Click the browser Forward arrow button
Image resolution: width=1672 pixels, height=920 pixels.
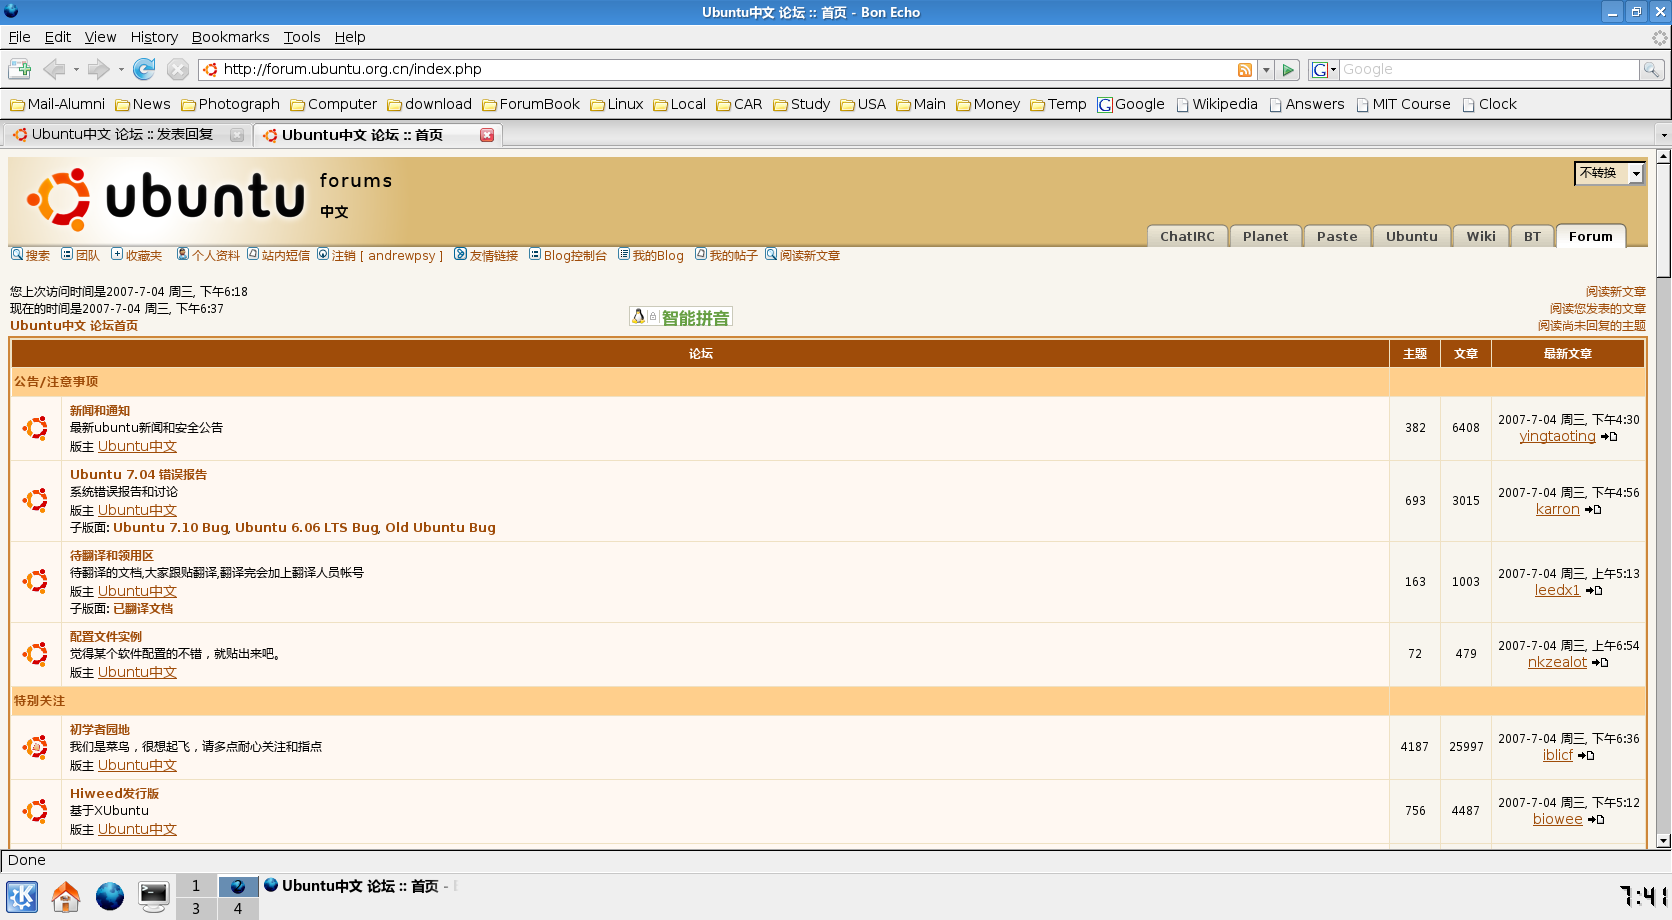coord(98,69)
